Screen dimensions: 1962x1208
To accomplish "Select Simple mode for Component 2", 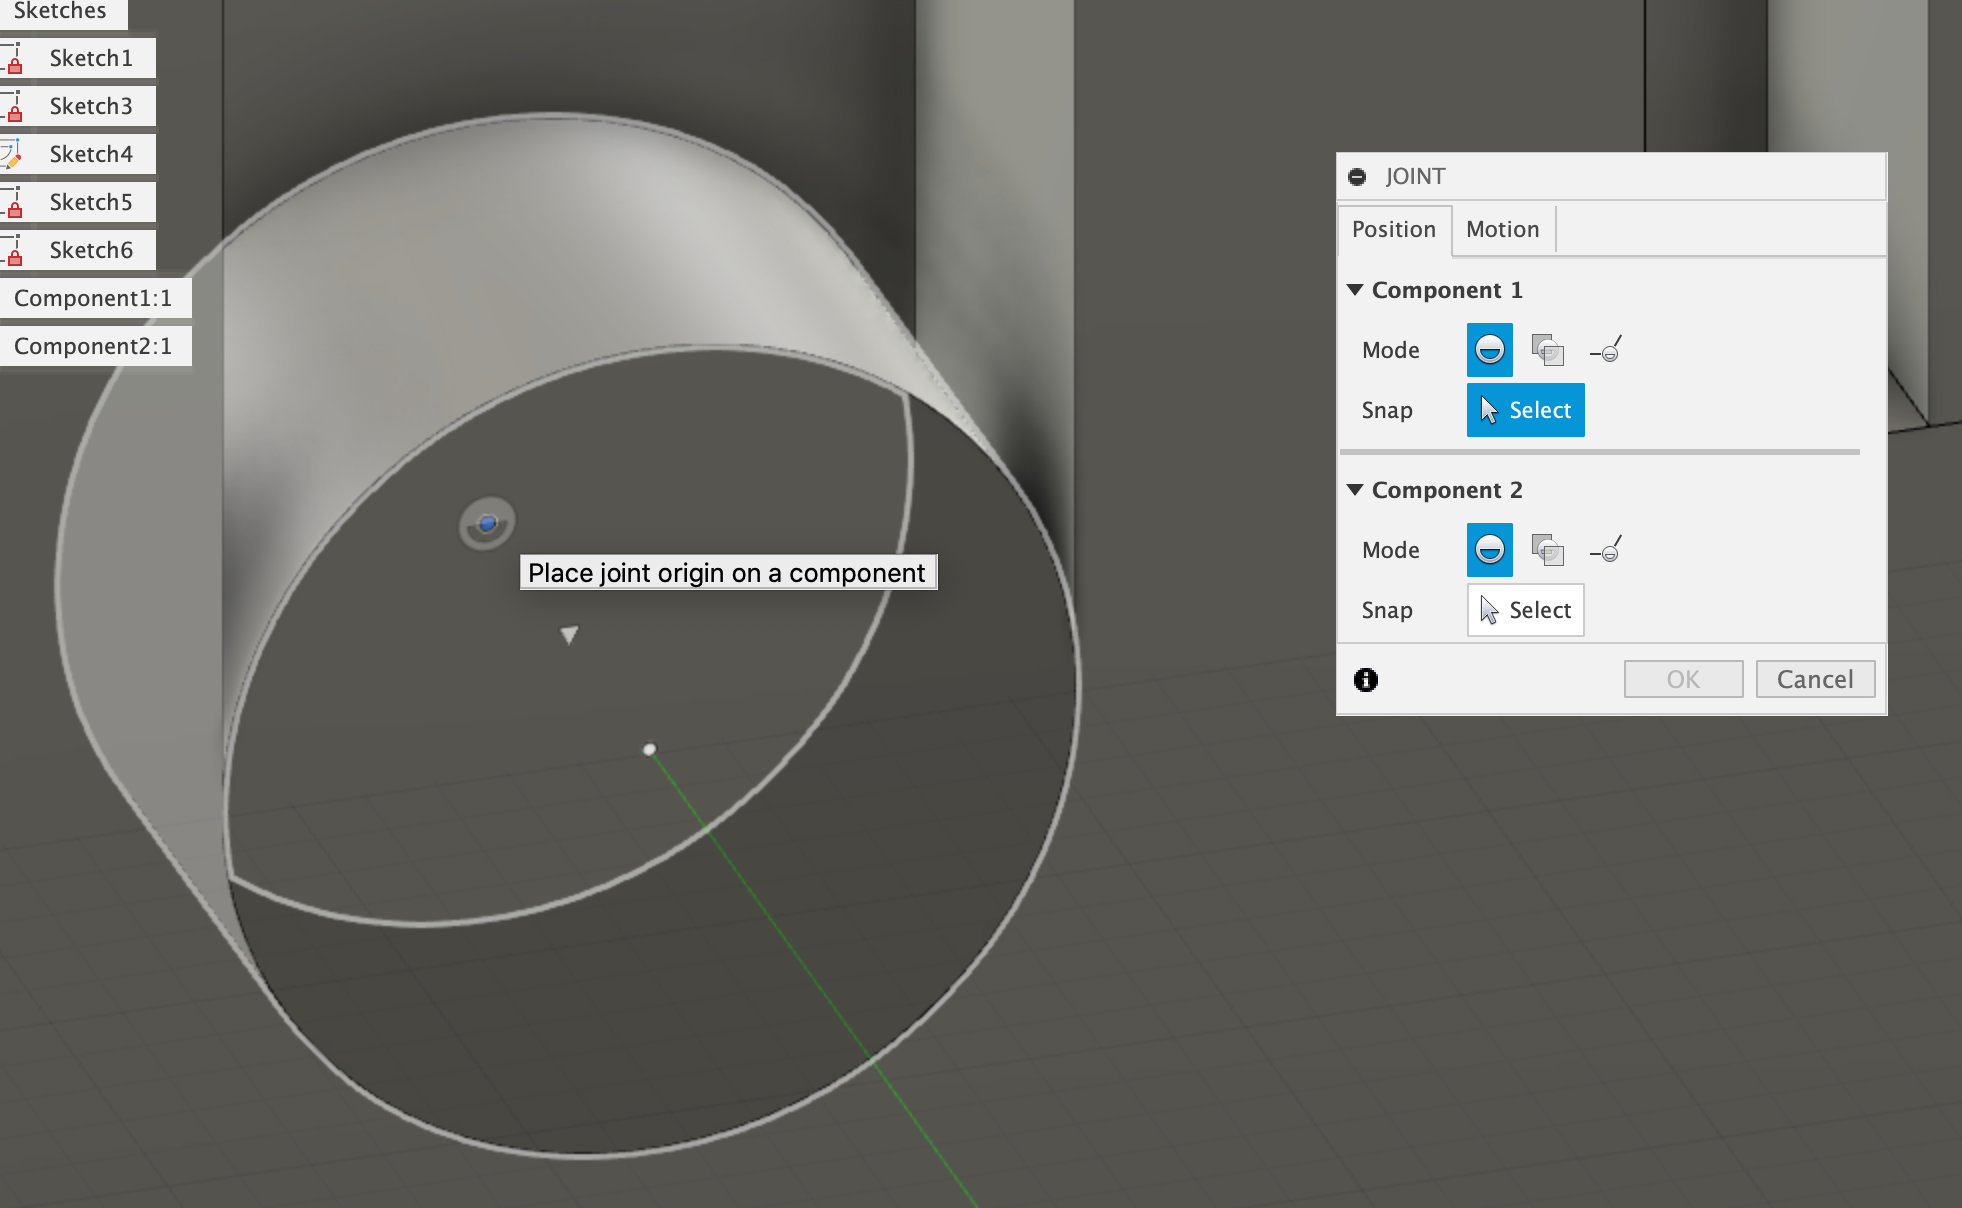I will tap(1489, 550).
